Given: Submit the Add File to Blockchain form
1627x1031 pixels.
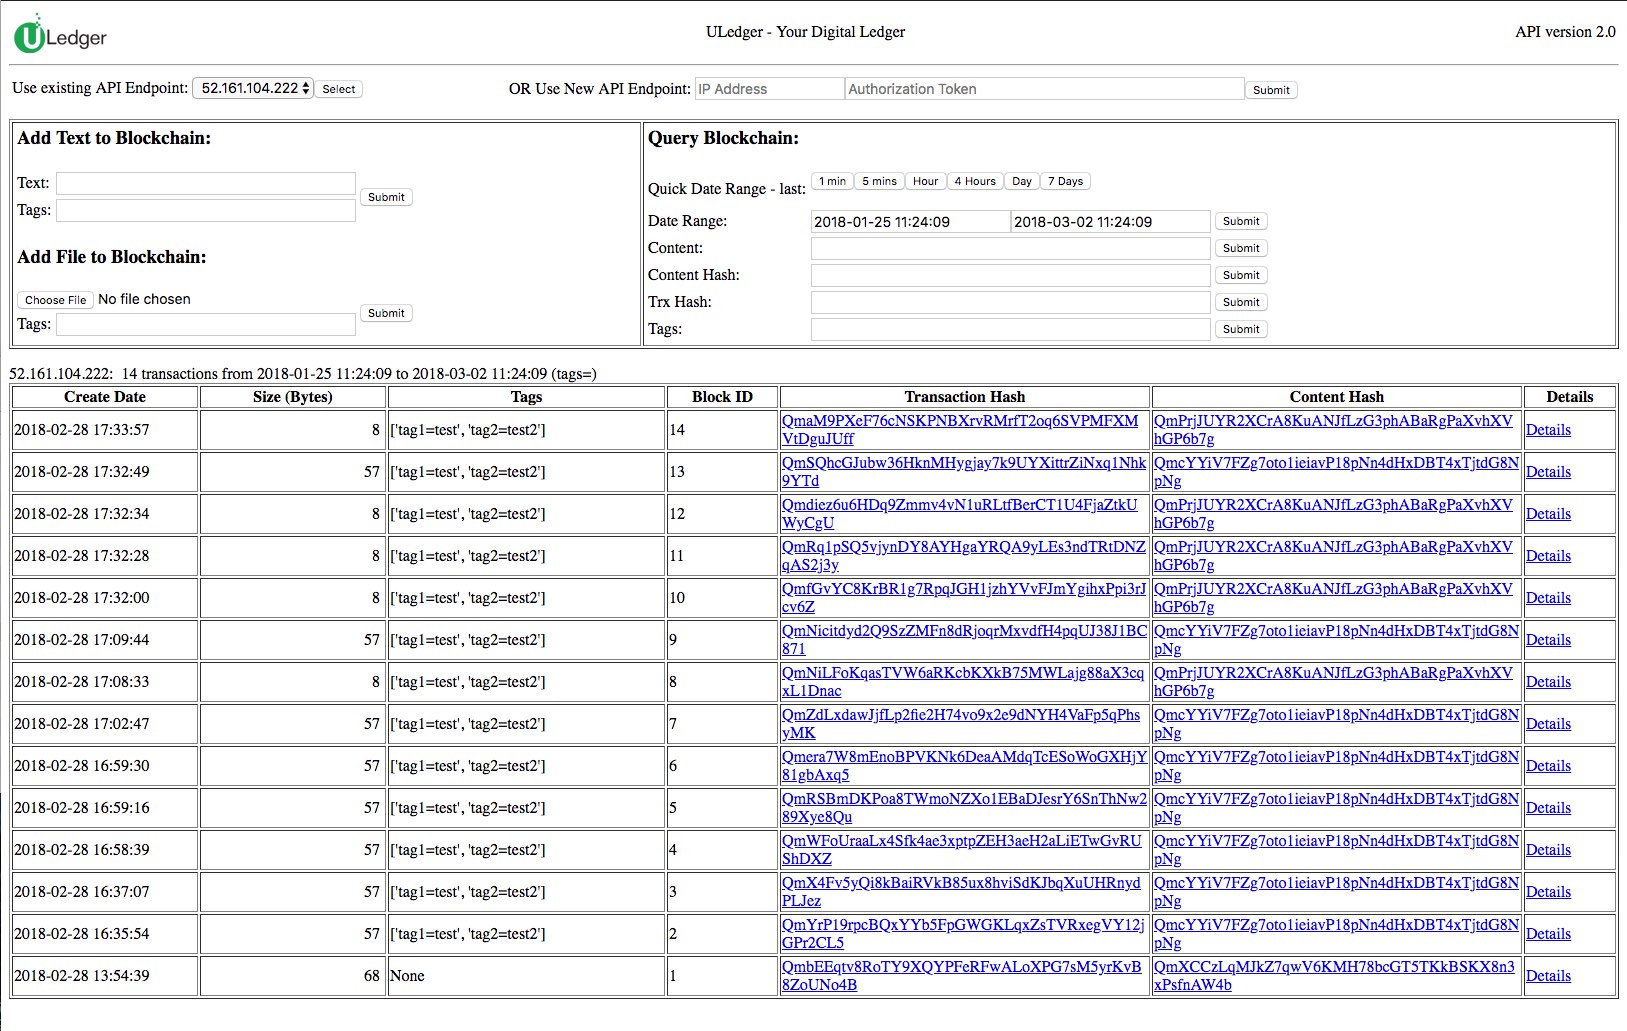Looking at the screenshot, I should 385,313.
